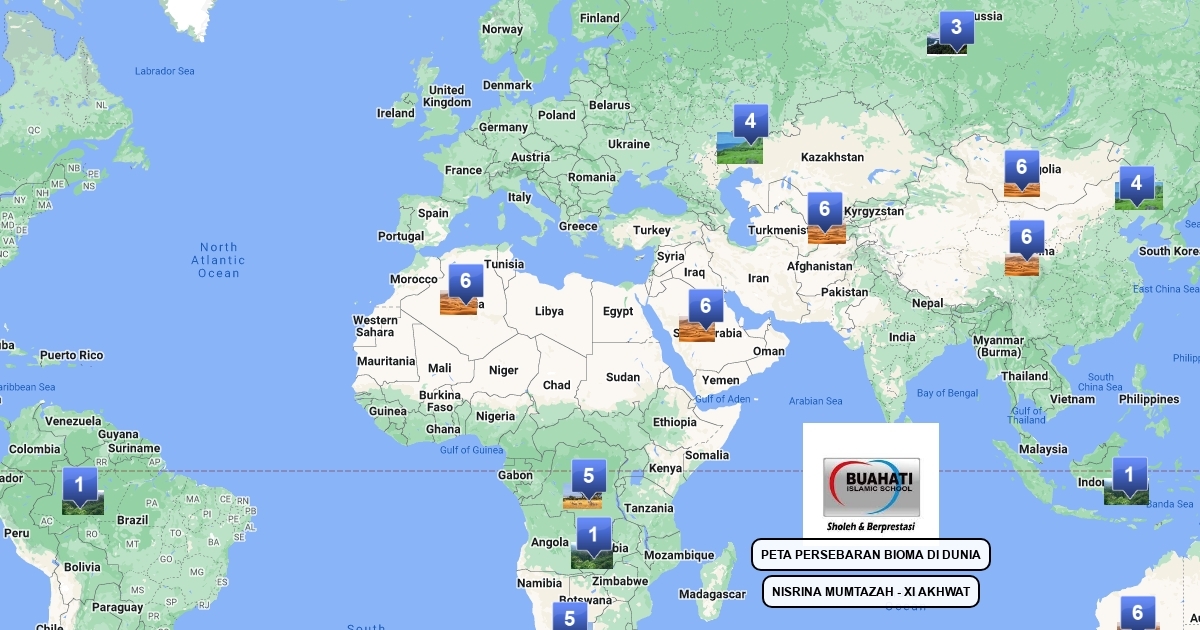Open marker 1 in Amazon, west of Brazil
The image size is (1200, 630).
pos(79,488)
